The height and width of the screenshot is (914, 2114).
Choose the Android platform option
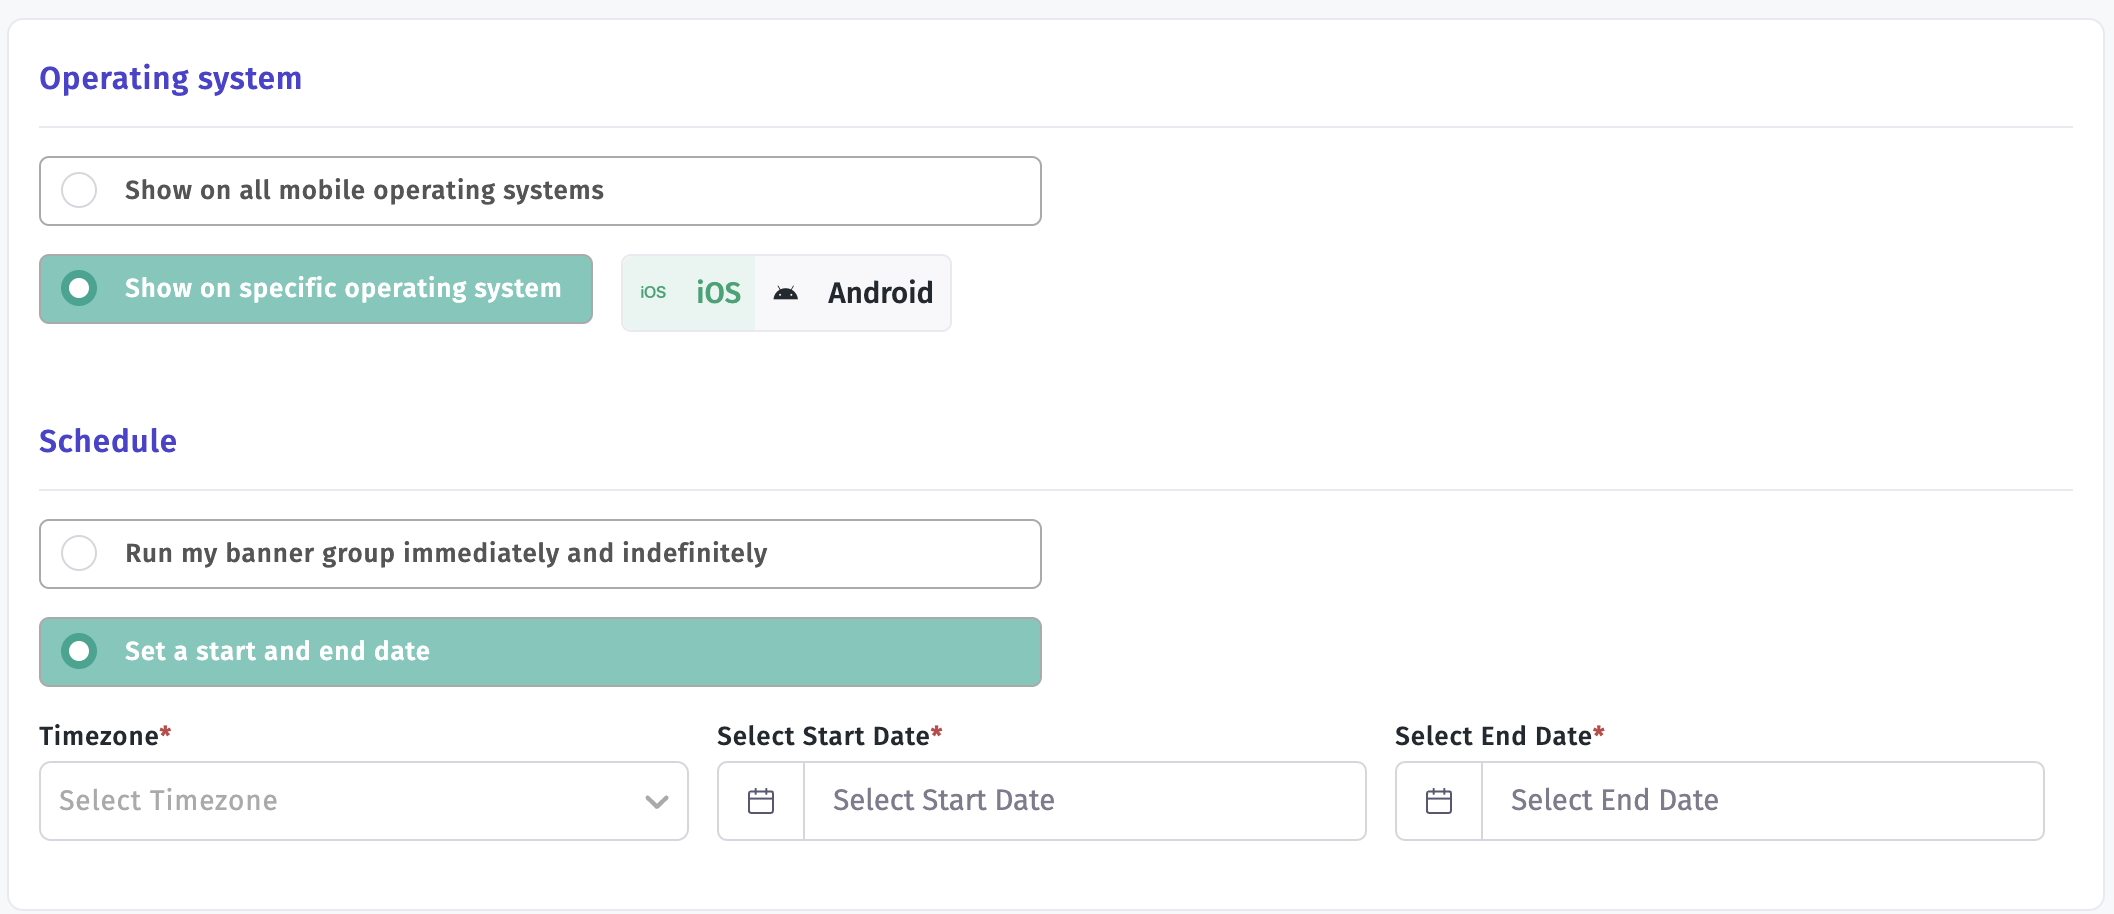pyautogui.click(x=853, y=293)
